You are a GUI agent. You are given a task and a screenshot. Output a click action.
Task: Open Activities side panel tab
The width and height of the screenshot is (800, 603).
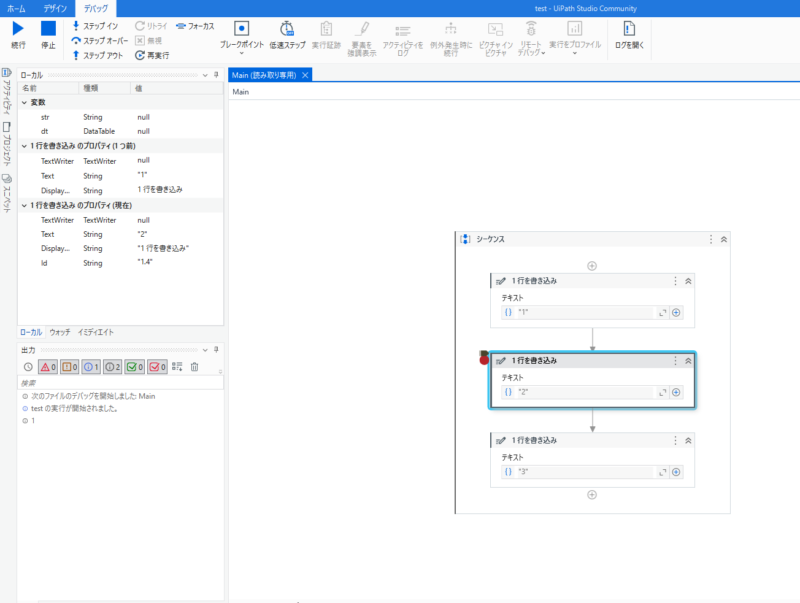coord(7,90)
